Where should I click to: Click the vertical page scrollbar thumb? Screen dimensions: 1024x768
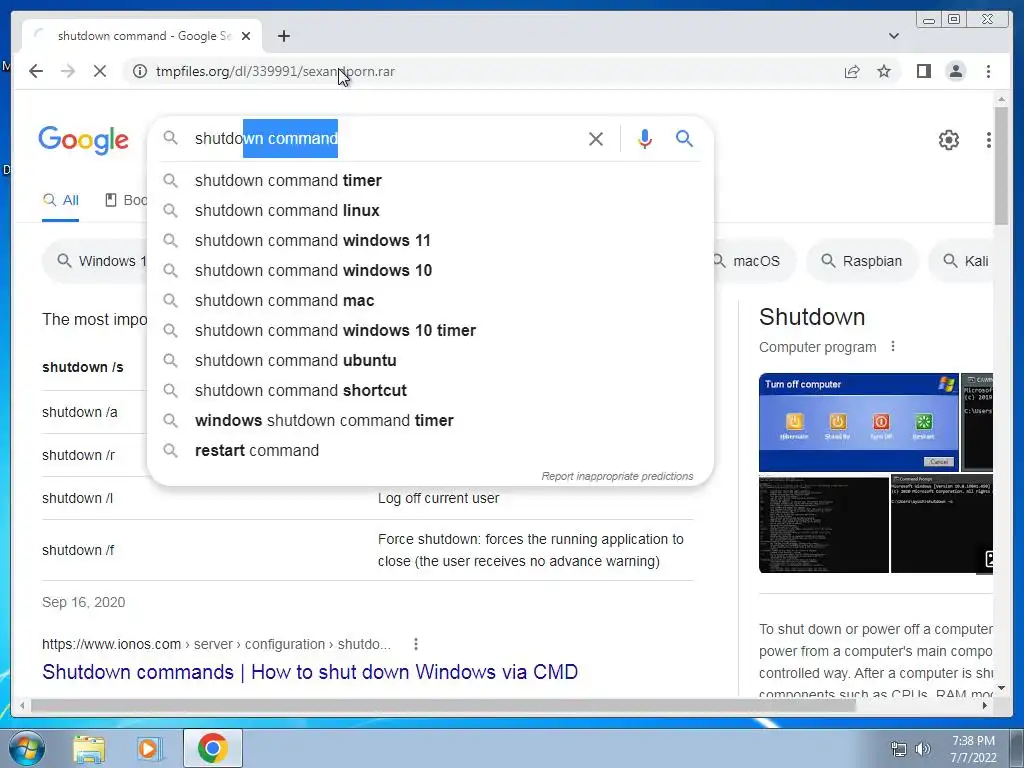(1001, 165)
